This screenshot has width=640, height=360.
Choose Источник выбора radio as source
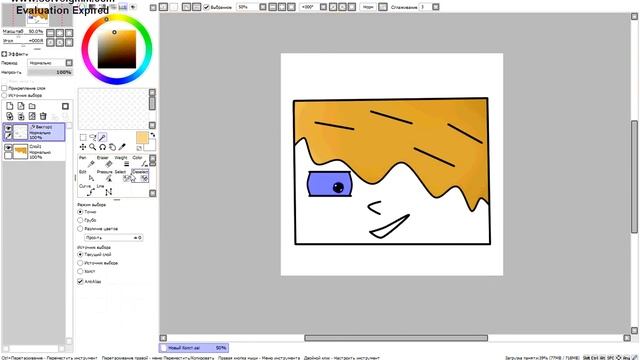tap(80, 263)
